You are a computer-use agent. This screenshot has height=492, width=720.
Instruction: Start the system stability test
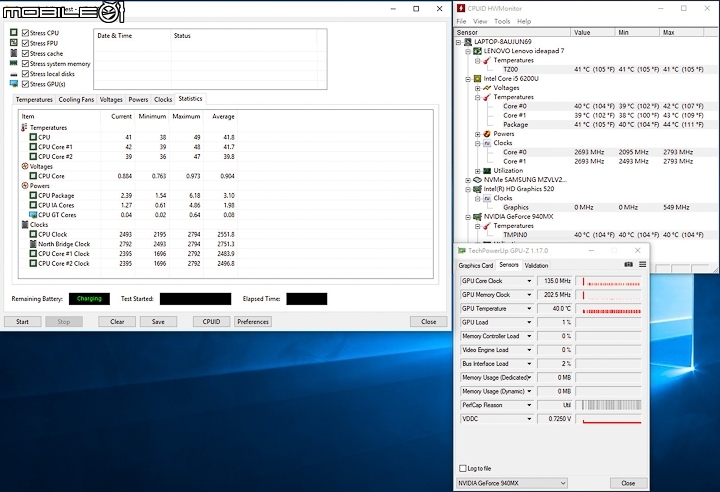22,322
